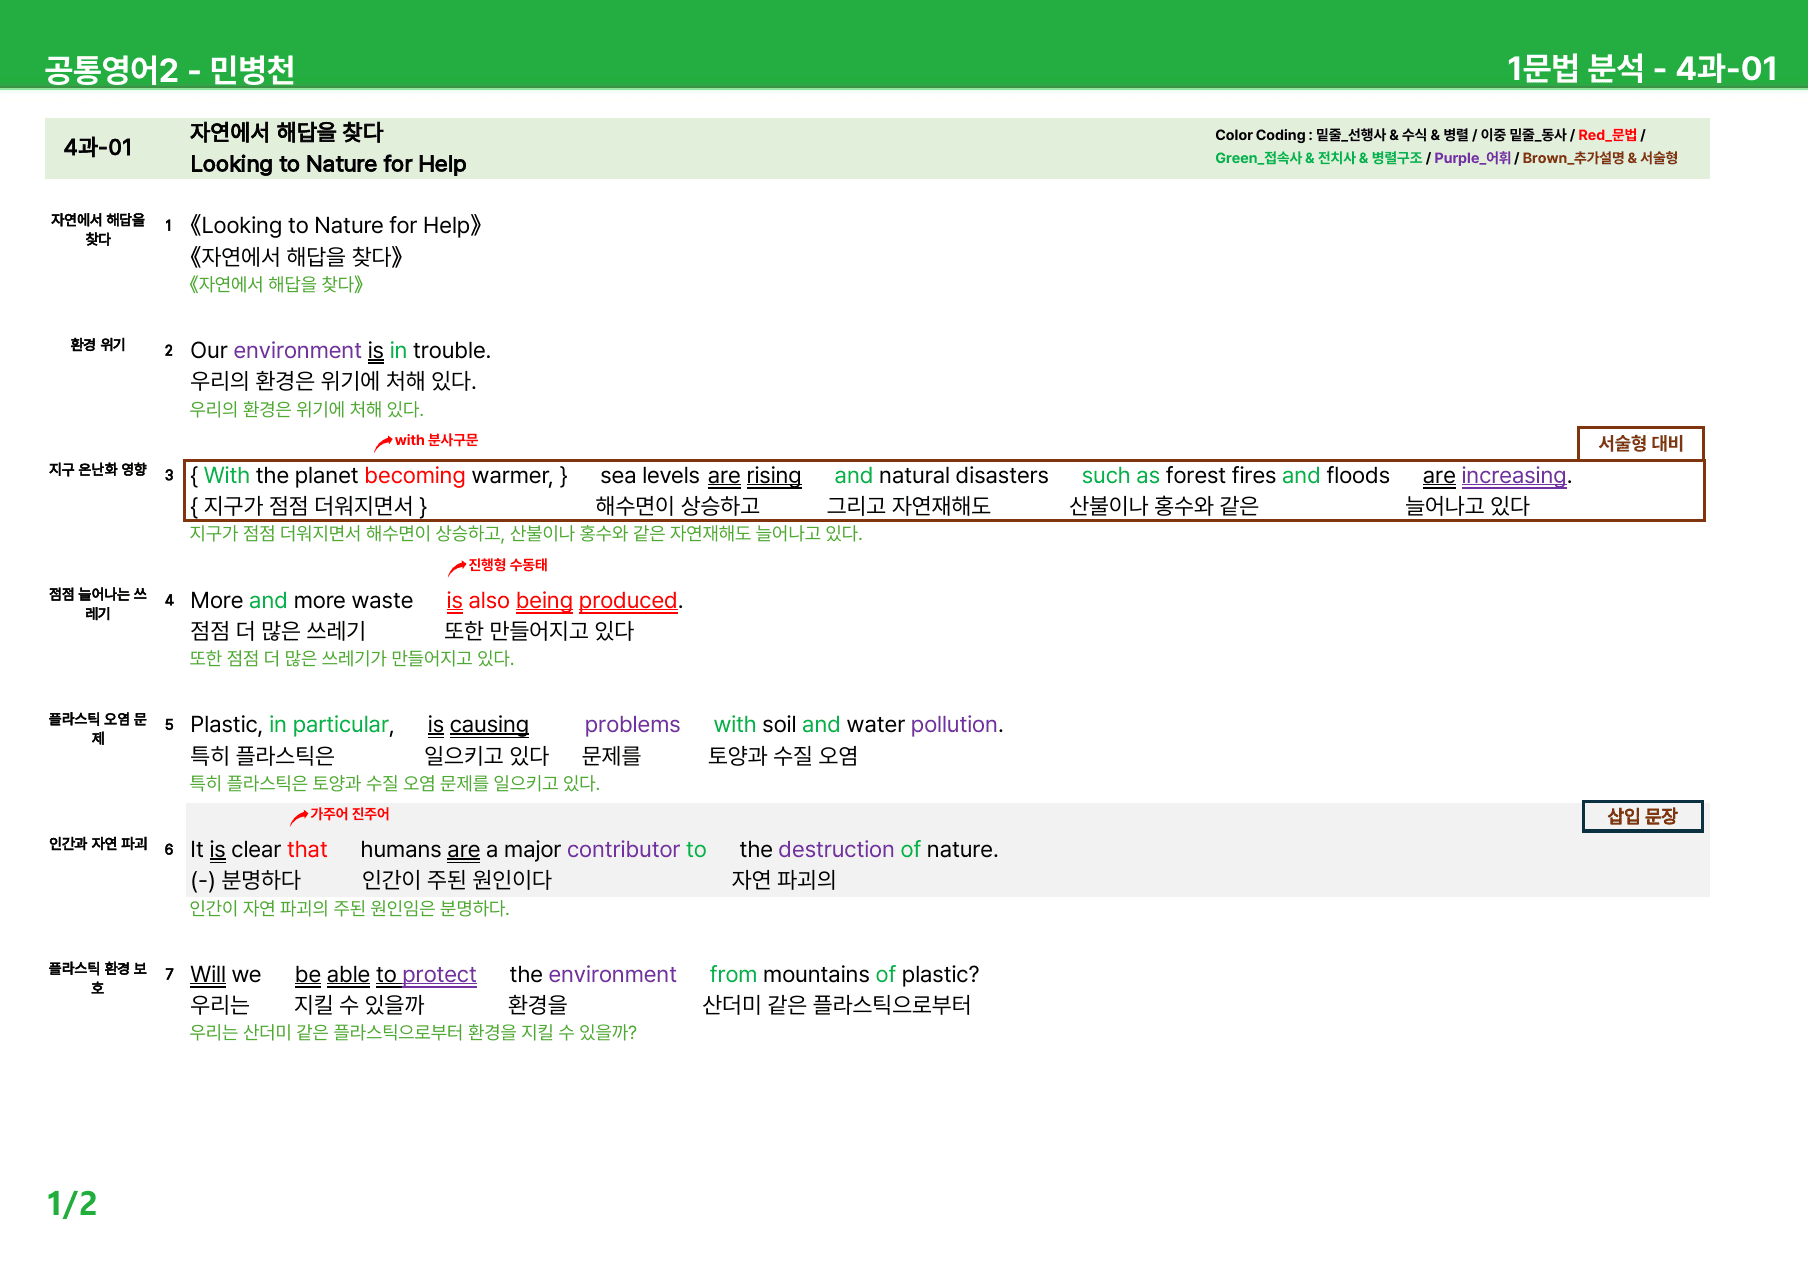
Task: Click the Korean title '자연에서 해답을 찾다' heading
Action: click(x=287, y=132)
